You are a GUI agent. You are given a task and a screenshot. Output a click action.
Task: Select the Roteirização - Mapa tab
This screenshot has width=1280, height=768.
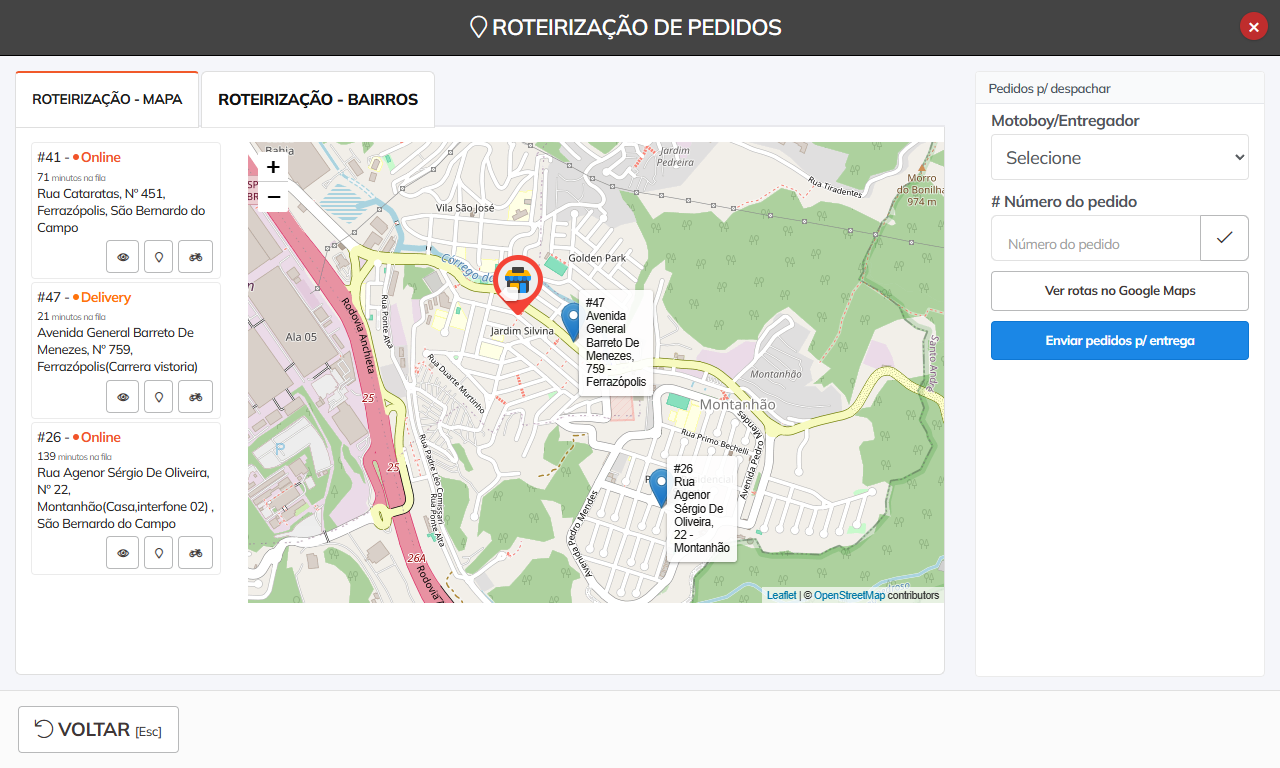(x=107, y=100)
